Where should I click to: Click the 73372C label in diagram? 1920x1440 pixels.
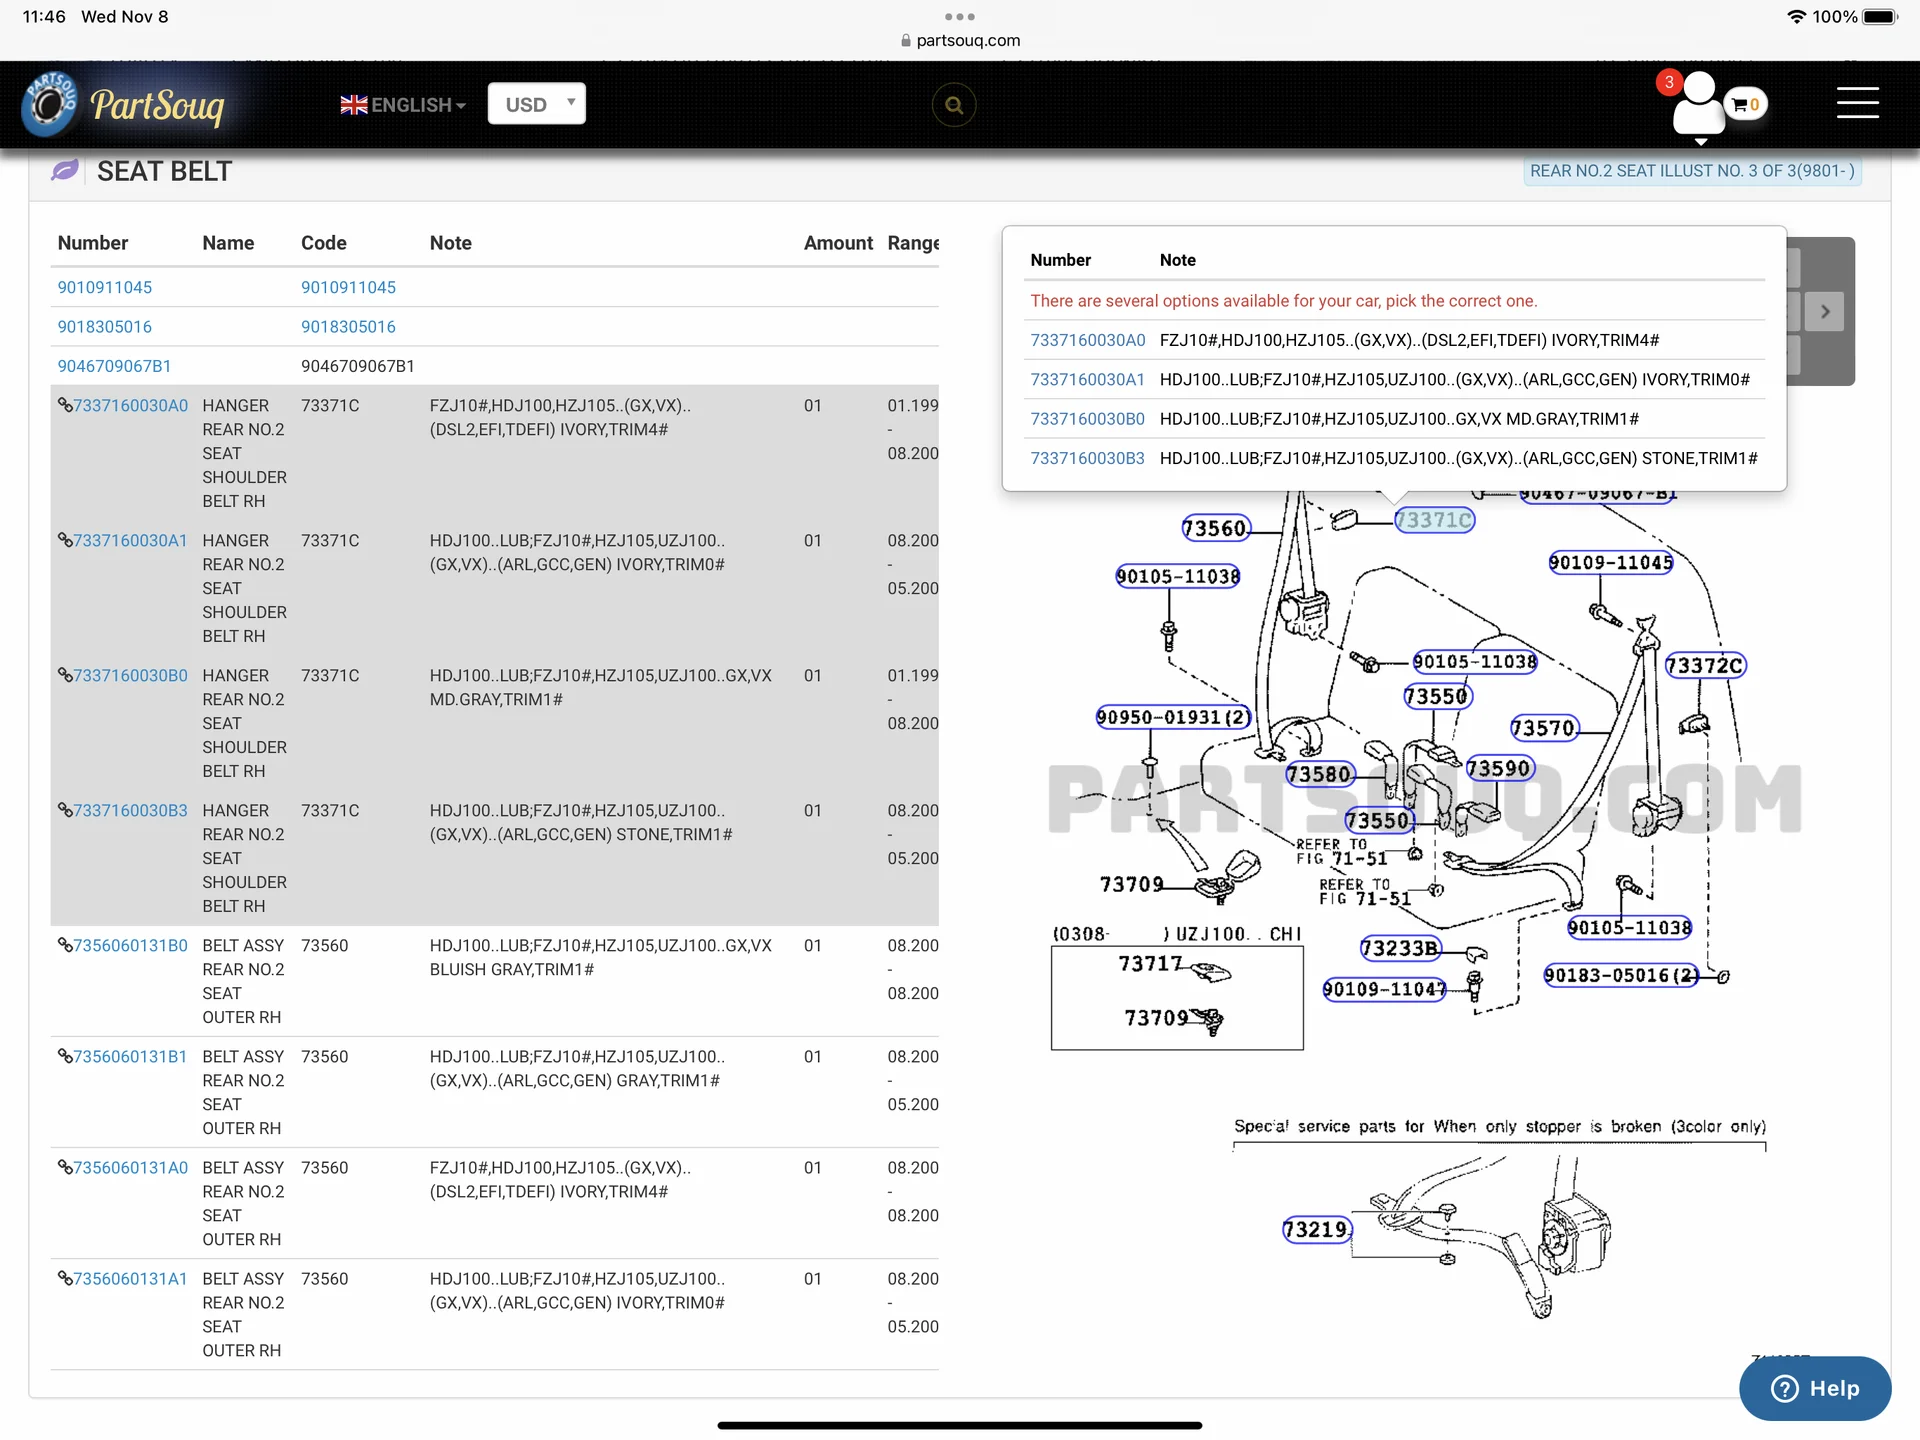[1704, 665]
